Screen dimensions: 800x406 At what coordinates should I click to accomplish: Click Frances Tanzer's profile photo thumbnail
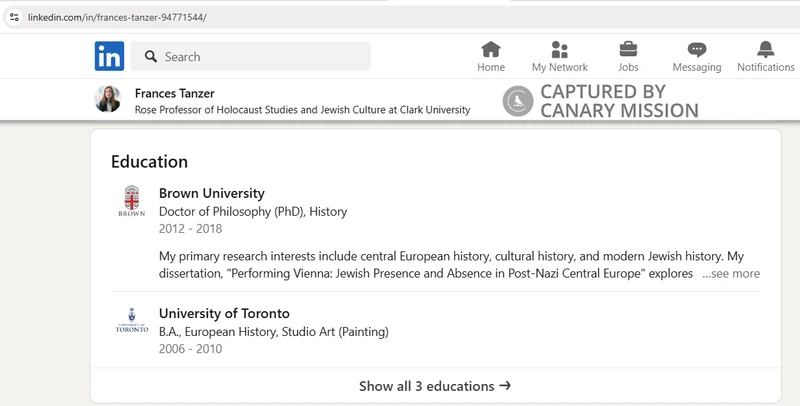(x=108, y=99)
